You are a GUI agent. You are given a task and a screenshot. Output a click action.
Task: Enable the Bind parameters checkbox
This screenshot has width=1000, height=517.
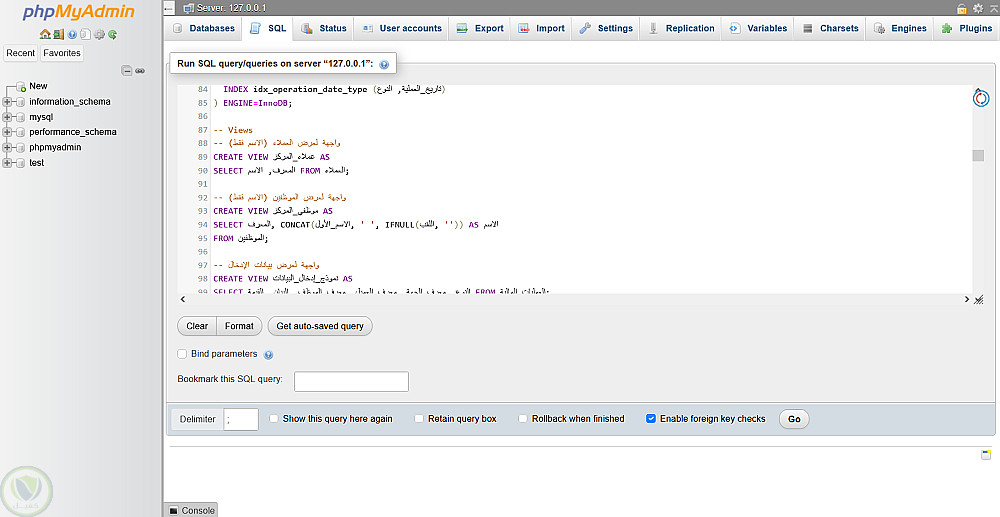[182, 354]
